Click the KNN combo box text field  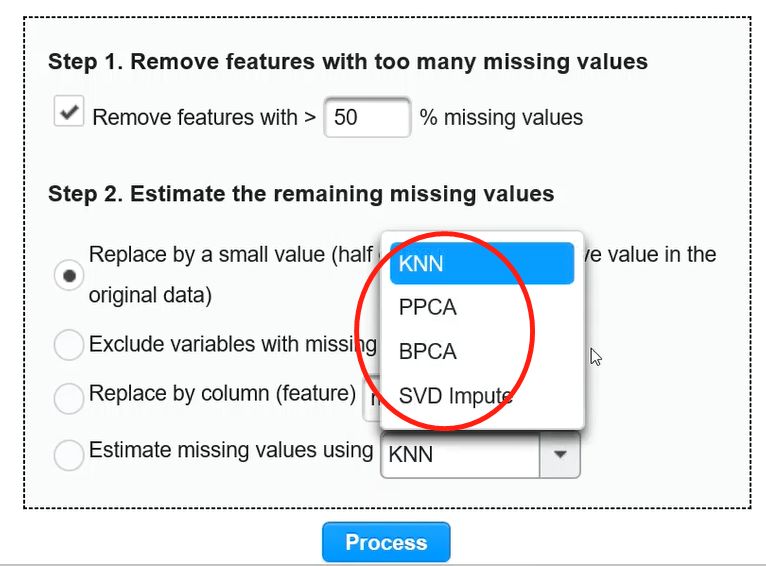tap(460, 455)
